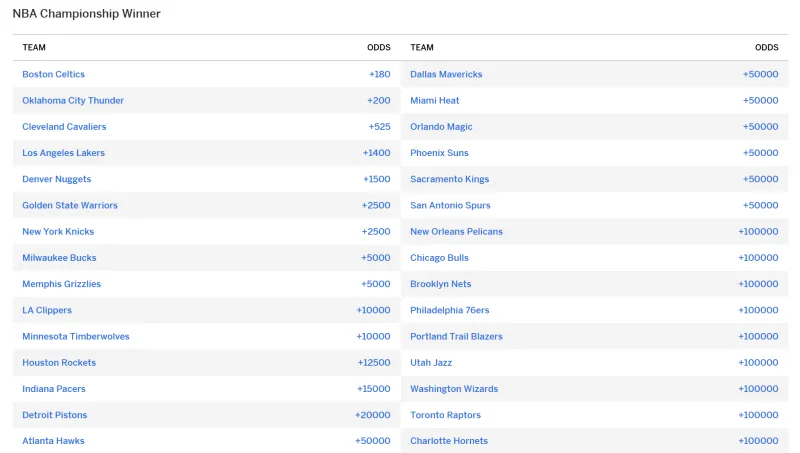Open the New York Knicks link
The image size is (800, 453).
58,231
